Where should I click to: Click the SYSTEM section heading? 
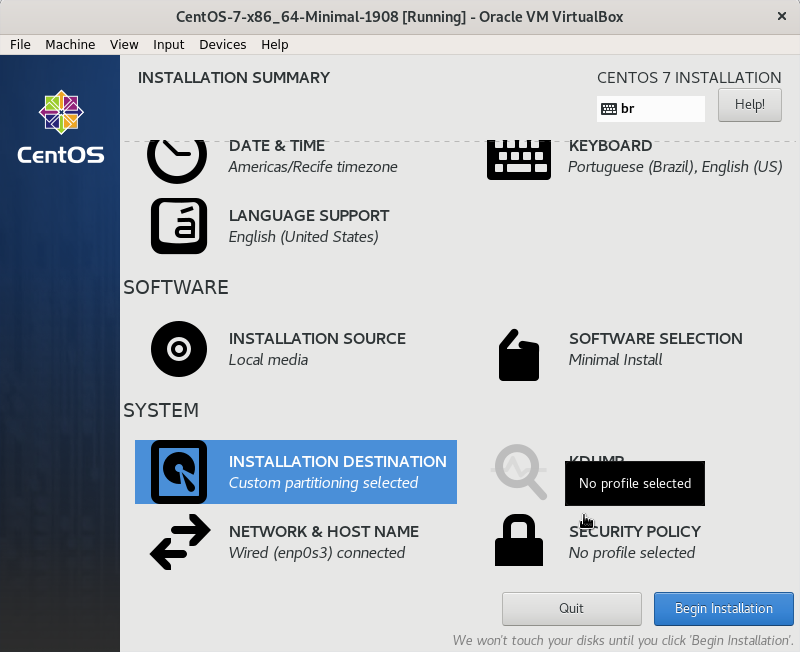click(x=161, y=410)
